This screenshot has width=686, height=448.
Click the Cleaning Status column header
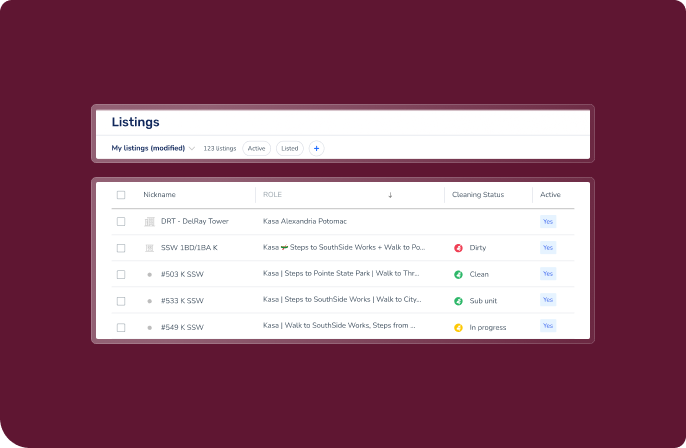pos(478,195)
